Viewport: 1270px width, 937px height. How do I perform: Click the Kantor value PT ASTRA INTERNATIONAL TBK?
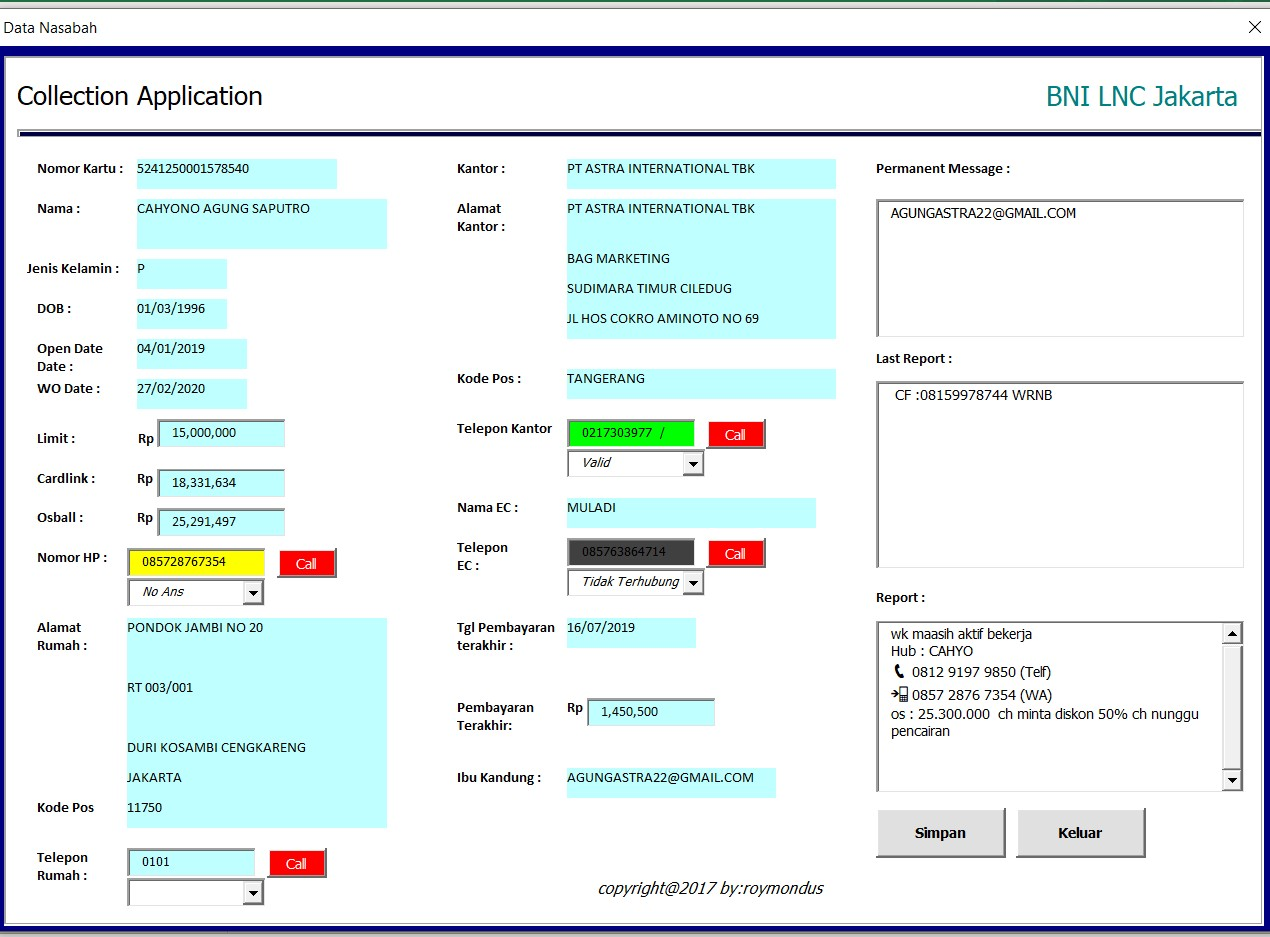(661, 169)
